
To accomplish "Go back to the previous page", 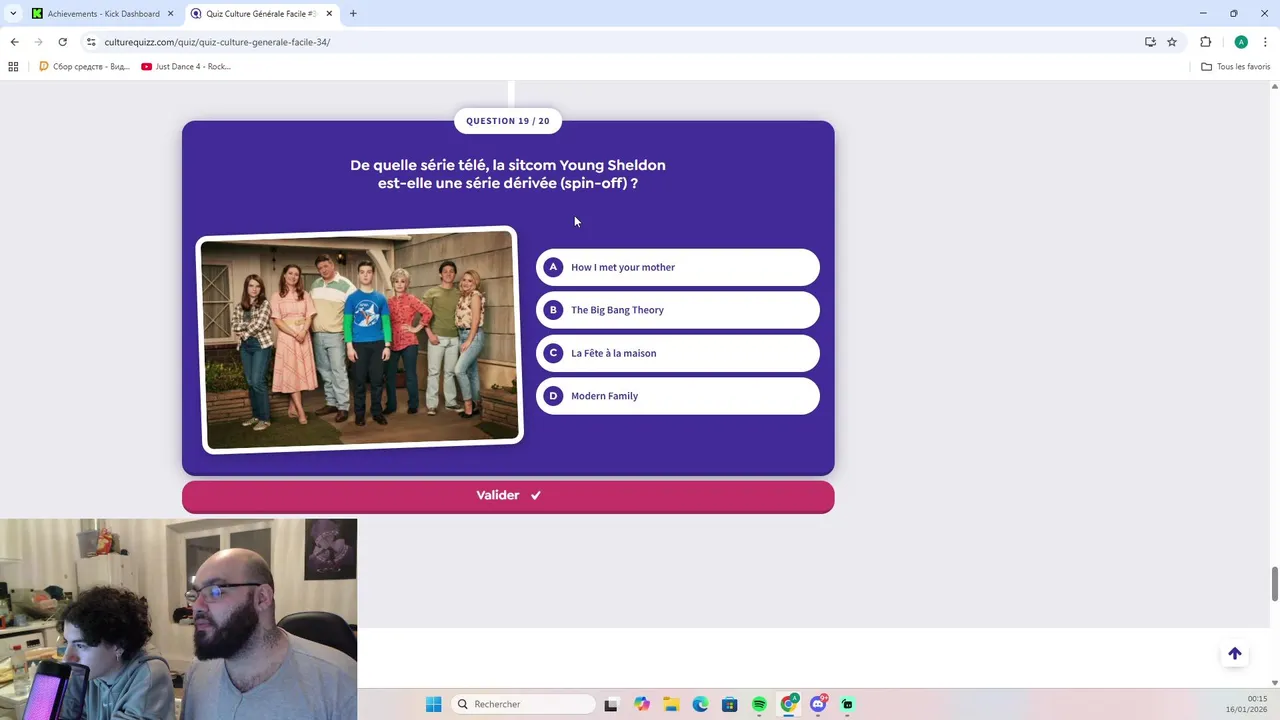I will coord(14,42).
